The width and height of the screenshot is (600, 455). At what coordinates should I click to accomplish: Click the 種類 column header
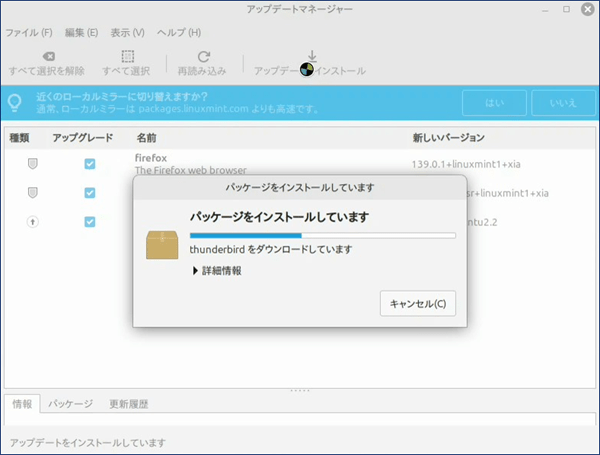coord(19,138)
